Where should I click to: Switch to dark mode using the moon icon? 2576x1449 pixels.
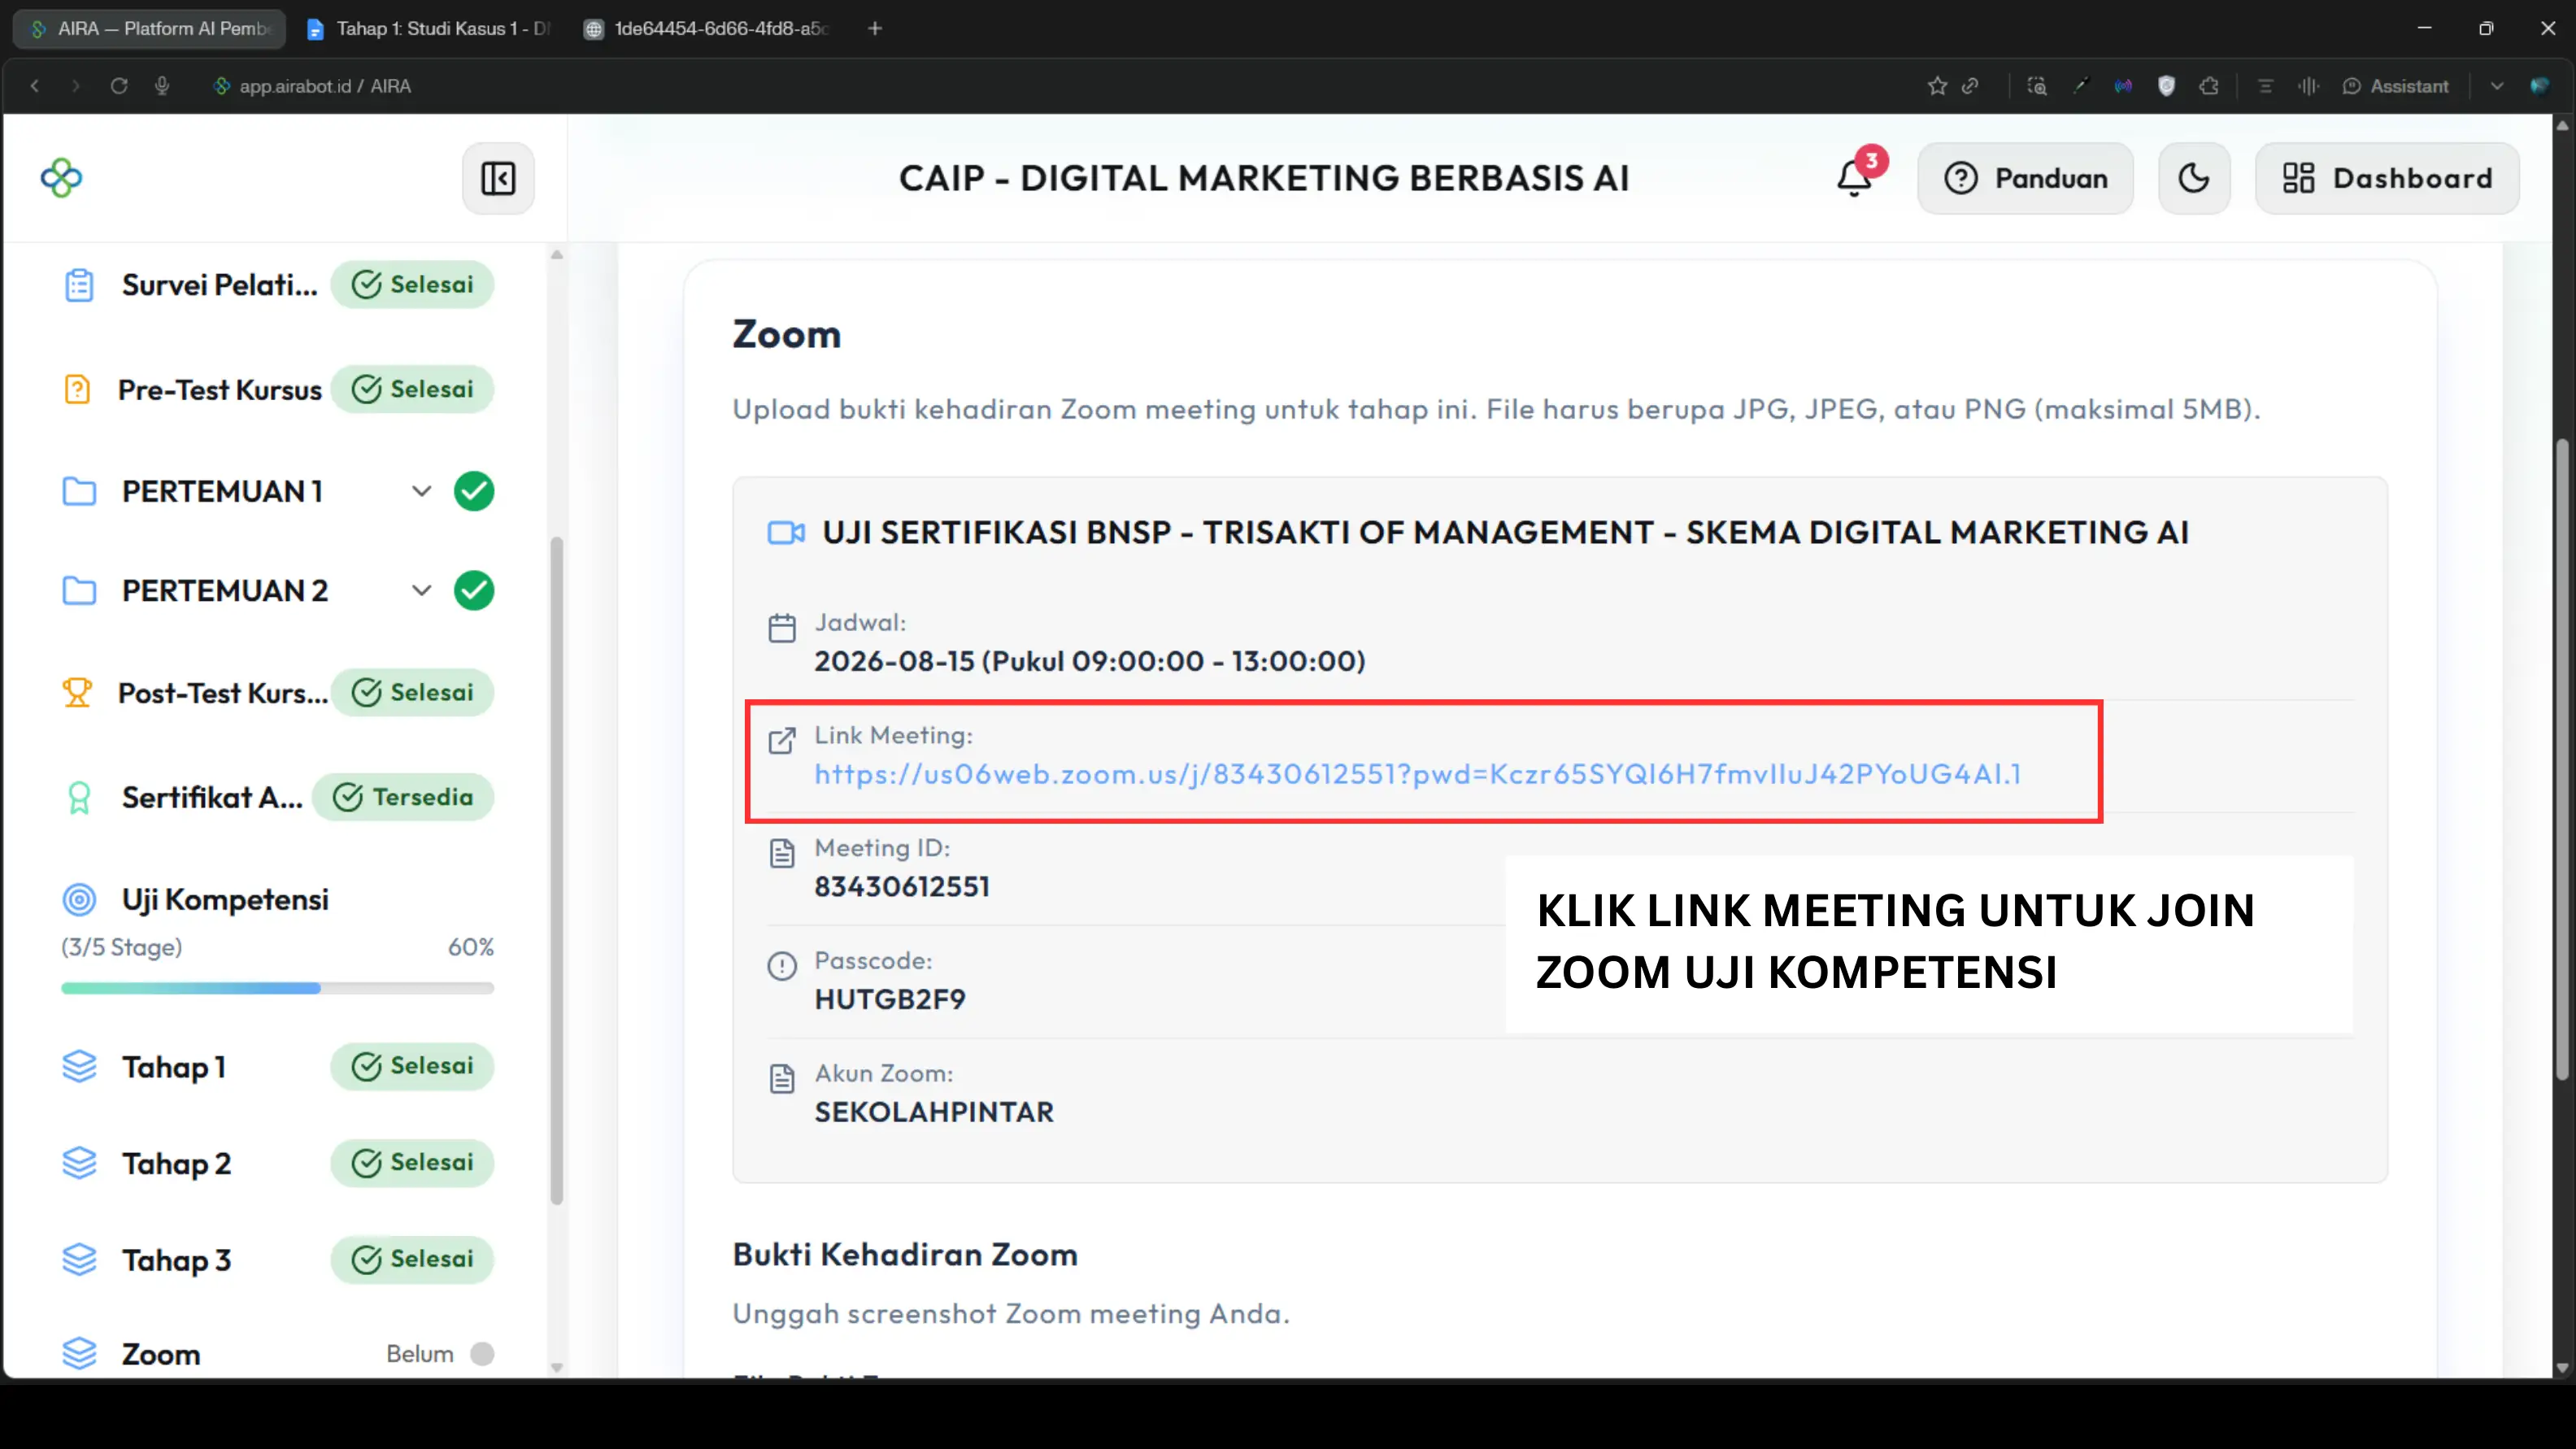(x=2194, y=178)
